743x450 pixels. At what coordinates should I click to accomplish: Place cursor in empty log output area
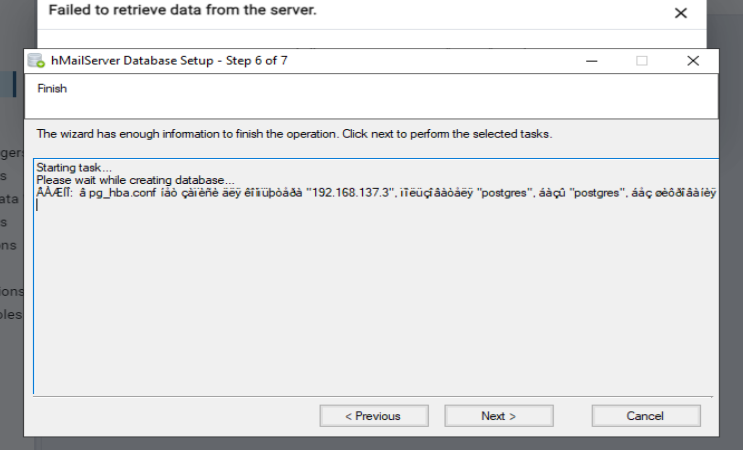click(x=370, y=300)
